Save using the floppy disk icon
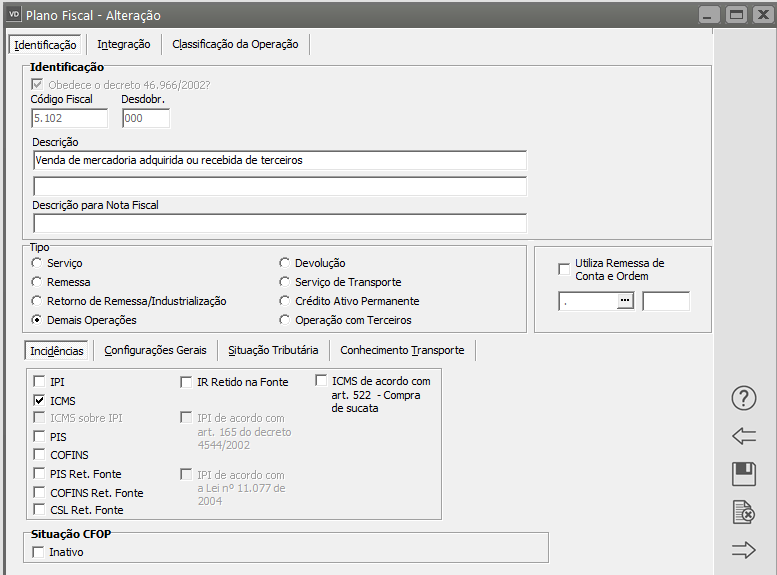This screenshot has width=777, height=575. pos(744,474)
